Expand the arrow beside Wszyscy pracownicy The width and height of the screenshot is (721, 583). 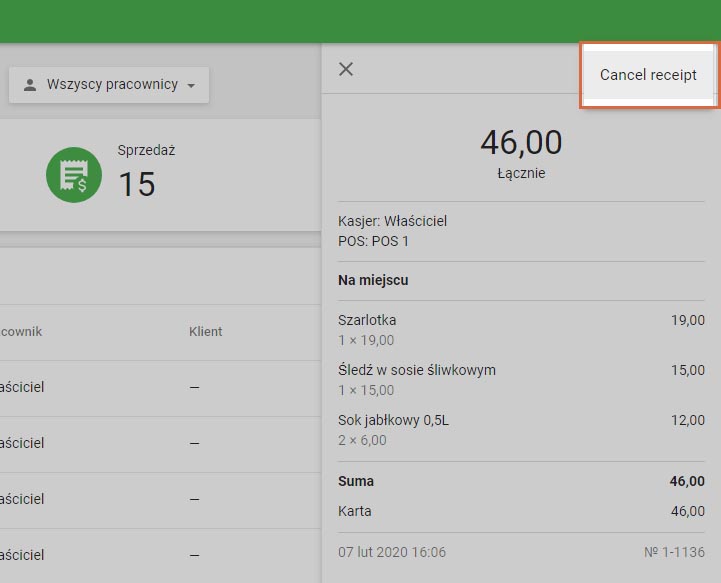click(191, 86)
